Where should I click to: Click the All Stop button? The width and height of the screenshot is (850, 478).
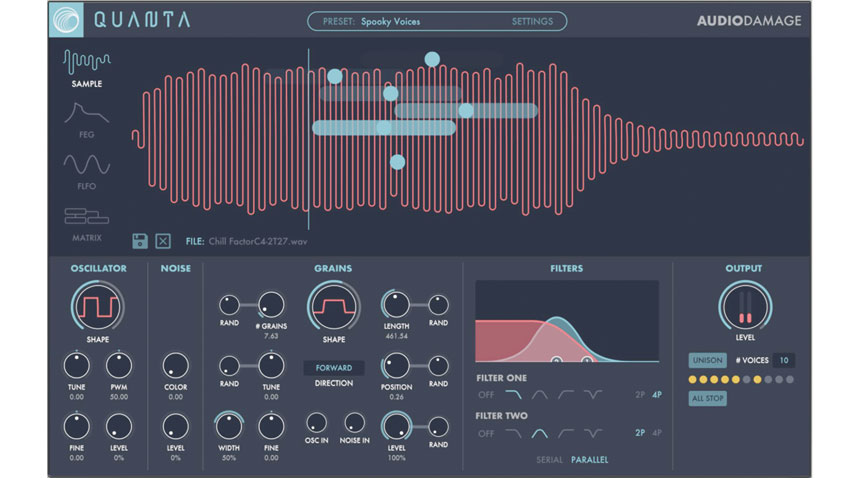click(707, 398)
